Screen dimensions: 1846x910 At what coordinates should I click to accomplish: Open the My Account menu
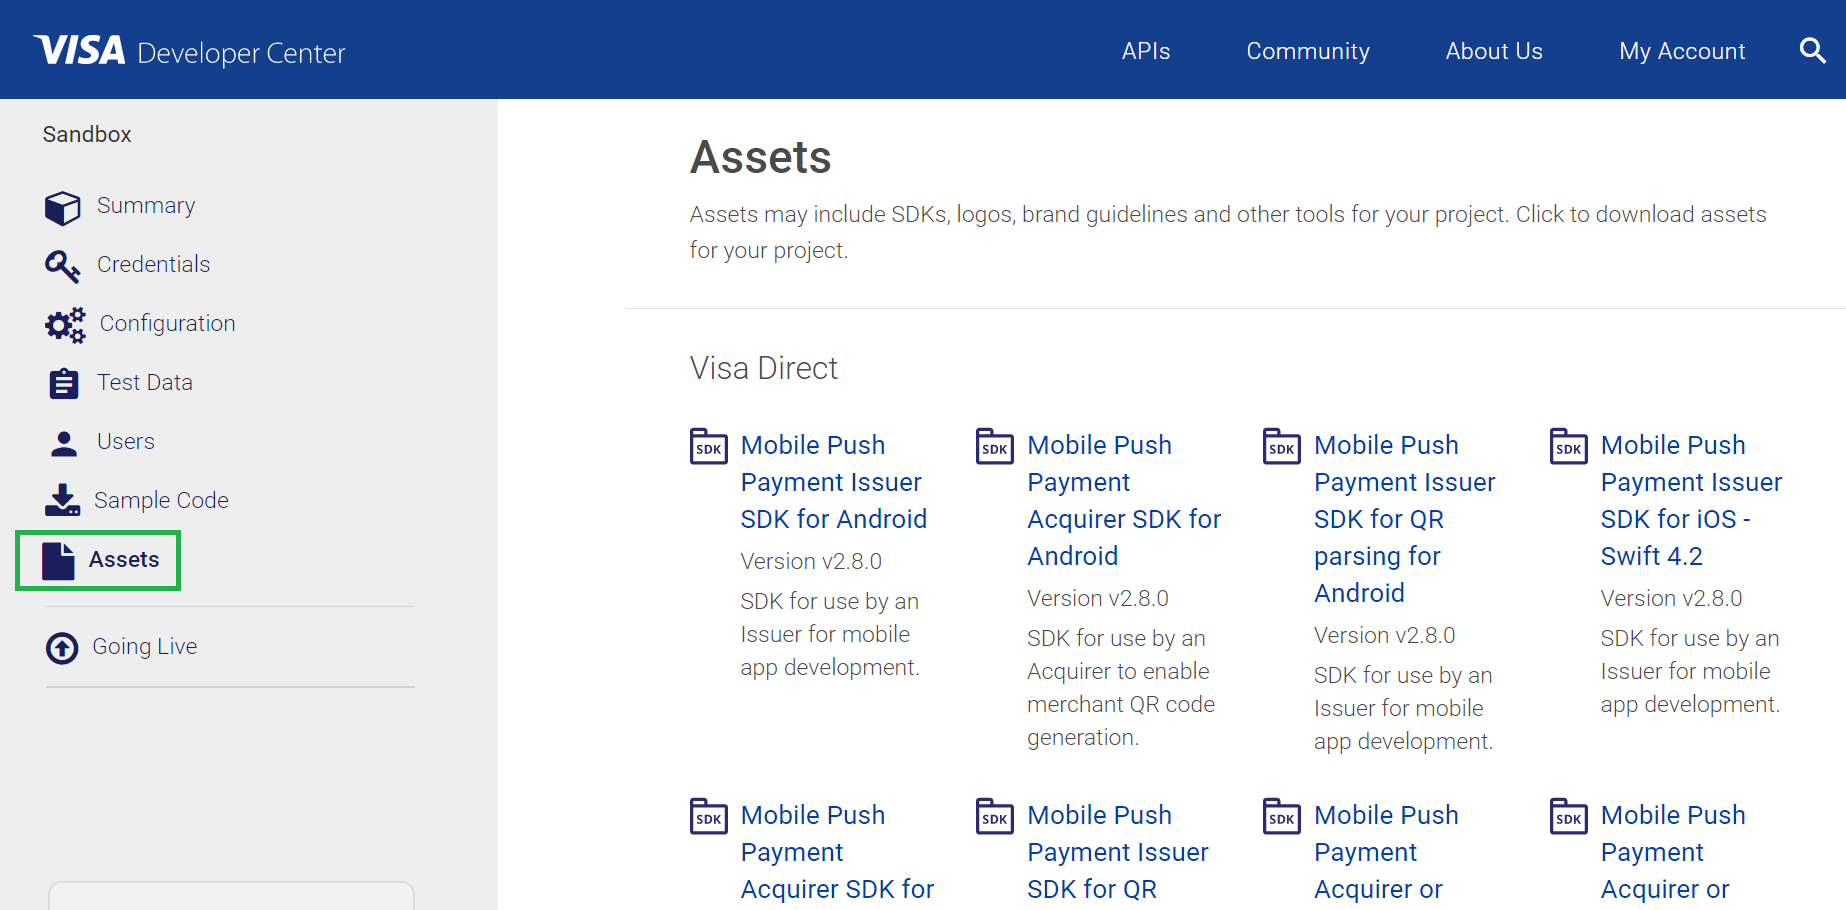point(1682,51)
